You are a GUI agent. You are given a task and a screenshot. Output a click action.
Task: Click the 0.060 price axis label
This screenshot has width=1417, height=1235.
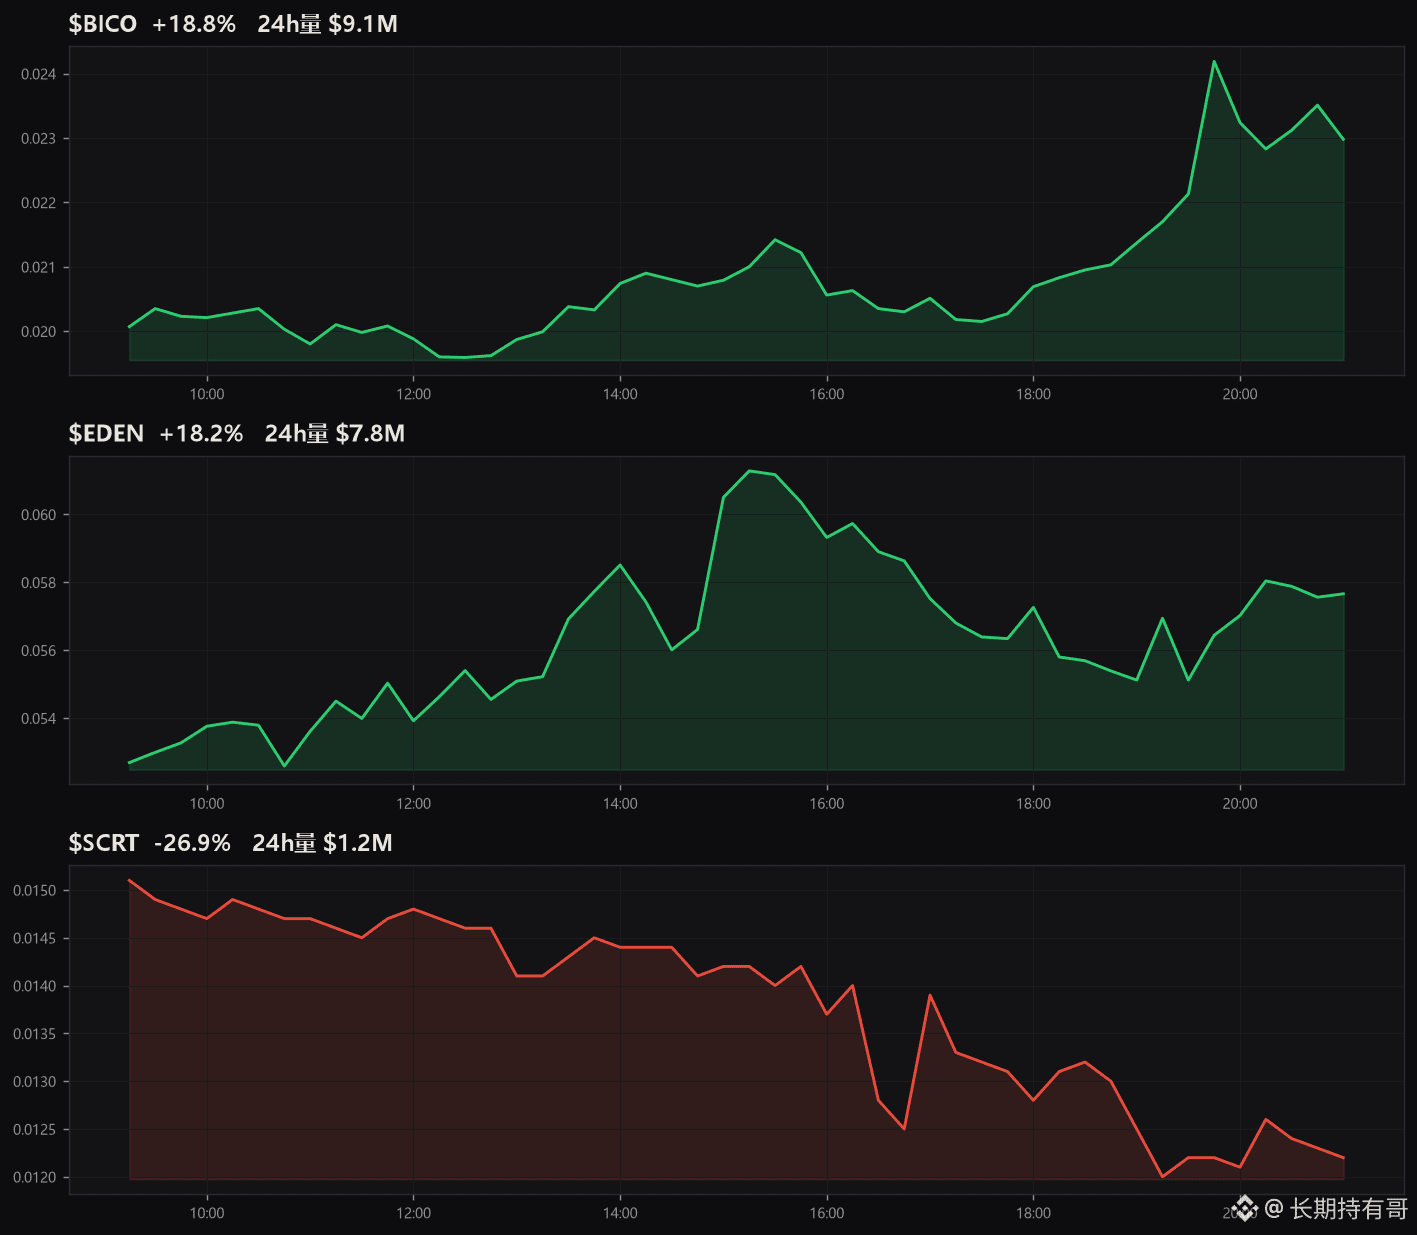click(38, 515)
